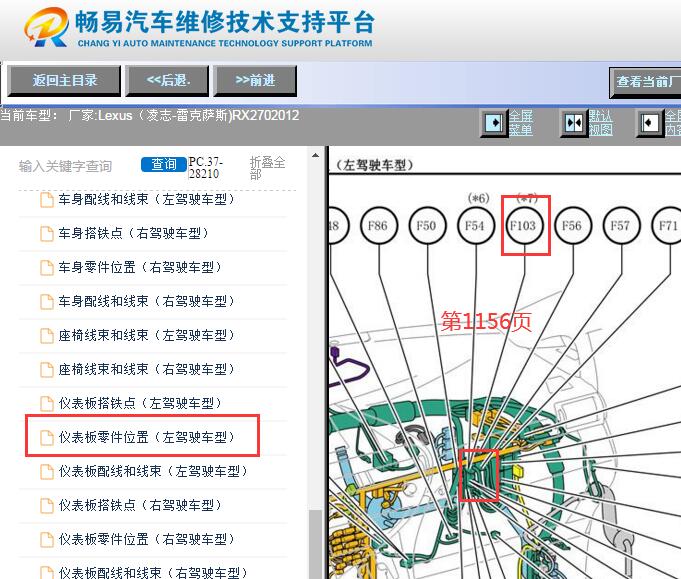The height and width of the screenshot is (579, 681).
Task: Click the page icon of 仪表板零件位置（右驾驶车型）
Action: pos(46,540)
